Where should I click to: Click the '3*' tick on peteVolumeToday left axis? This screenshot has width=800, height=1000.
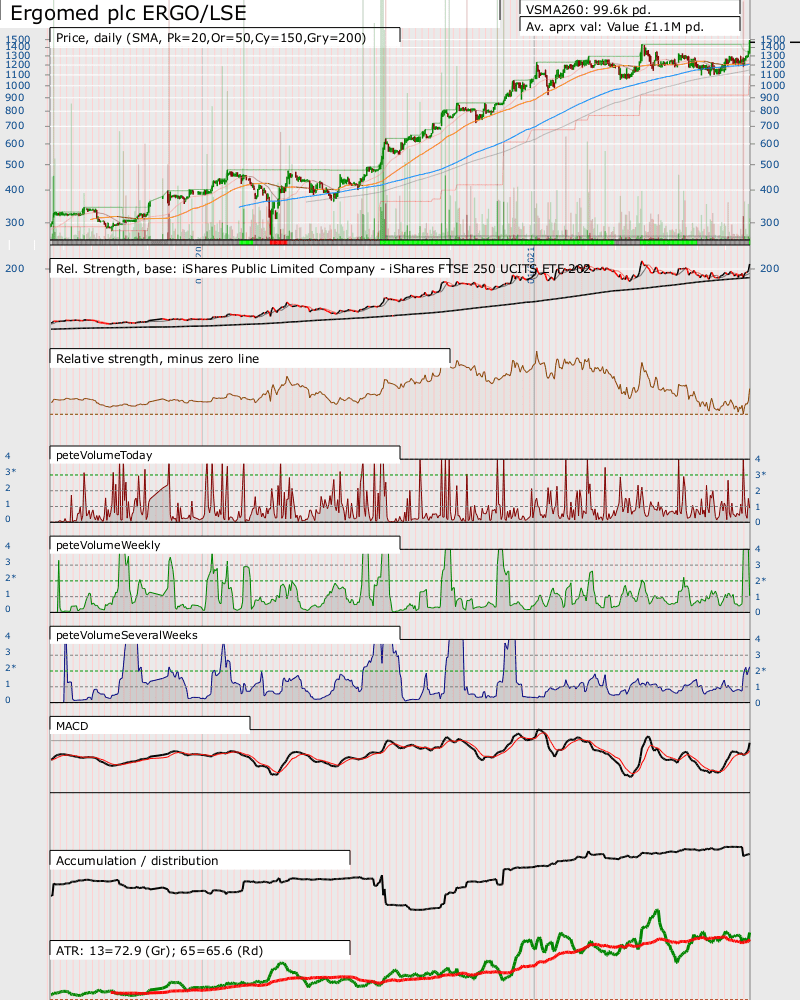tap(10, 471)
